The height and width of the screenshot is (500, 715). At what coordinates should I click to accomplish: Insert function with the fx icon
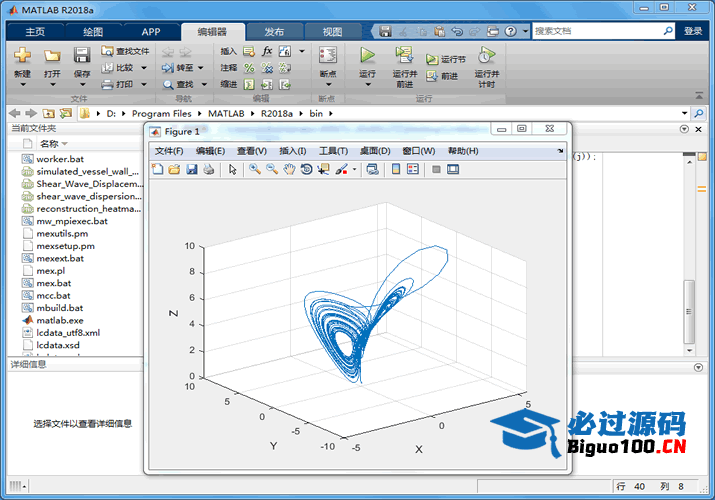267,51
